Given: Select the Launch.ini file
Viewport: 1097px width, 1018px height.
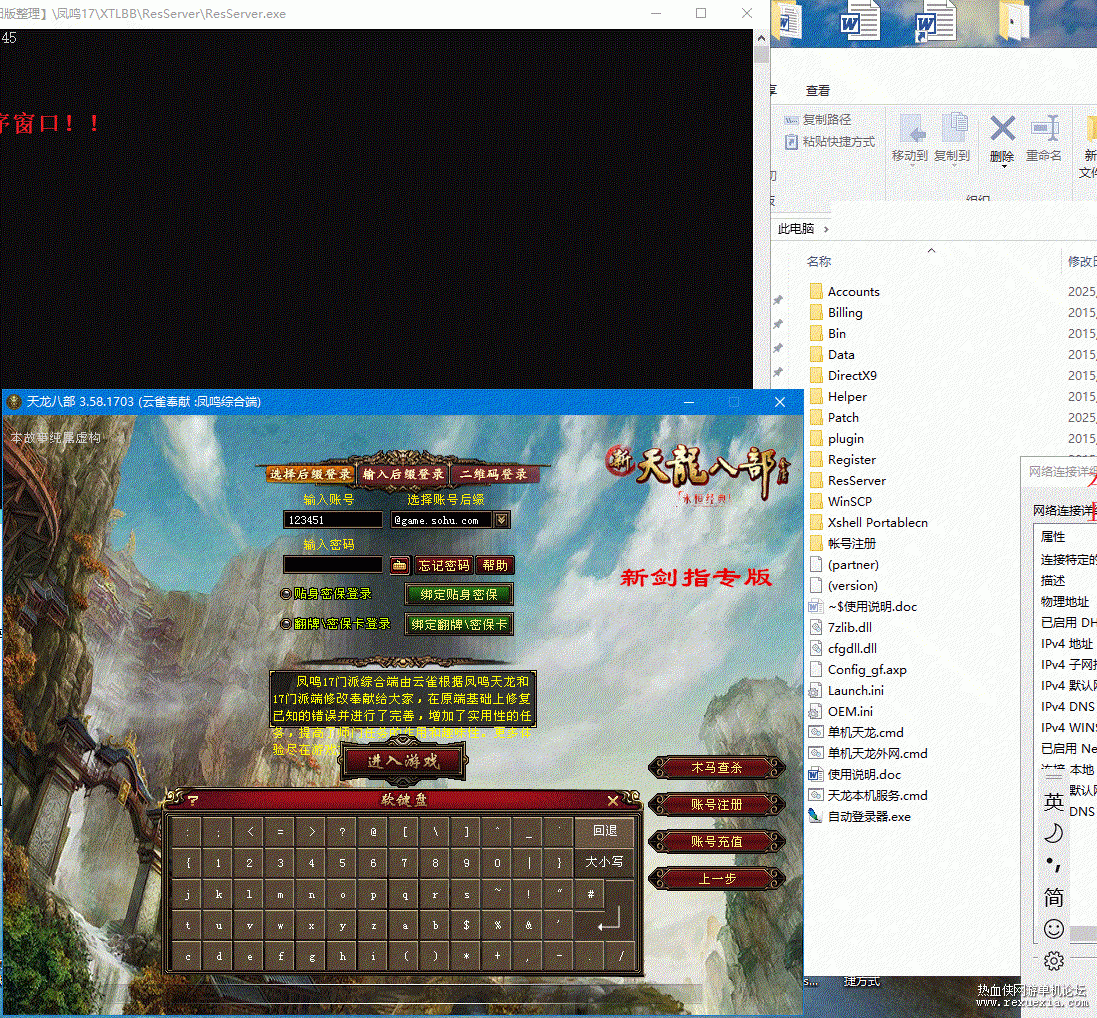Looking at the screenshot, I should (847, 691).
